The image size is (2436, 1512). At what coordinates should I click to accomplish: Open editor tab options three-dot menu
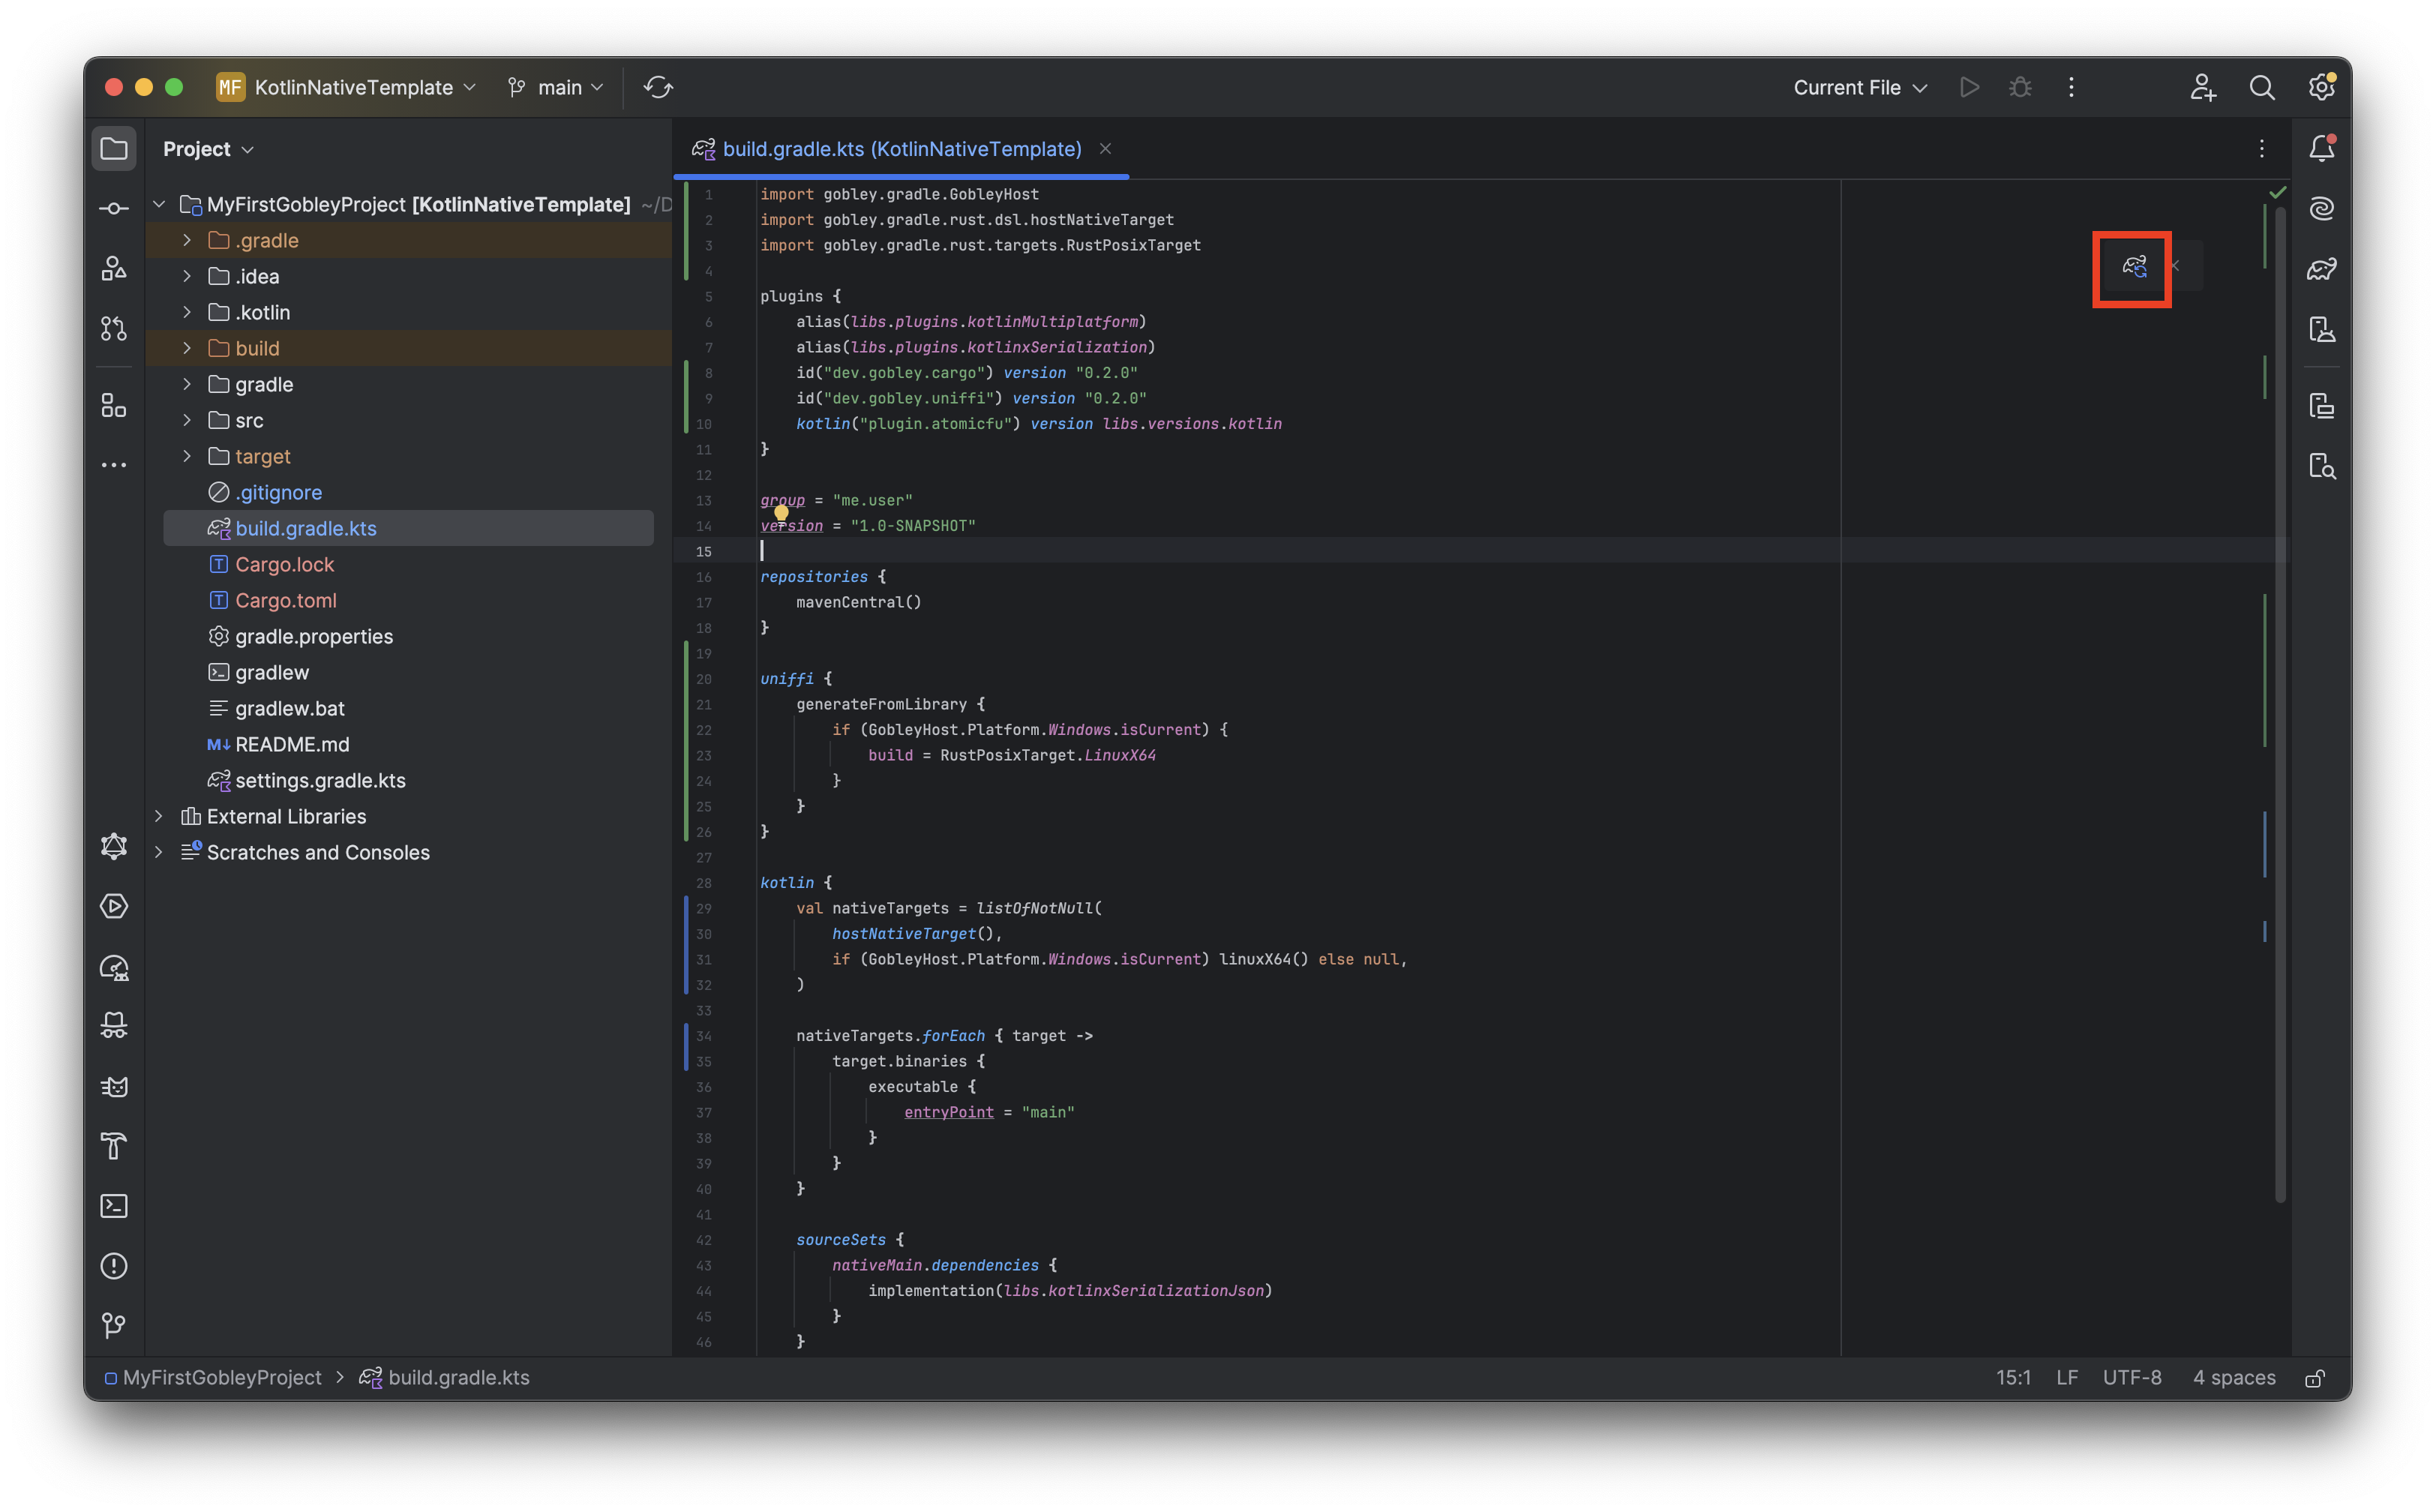[x=2261, y=149]
